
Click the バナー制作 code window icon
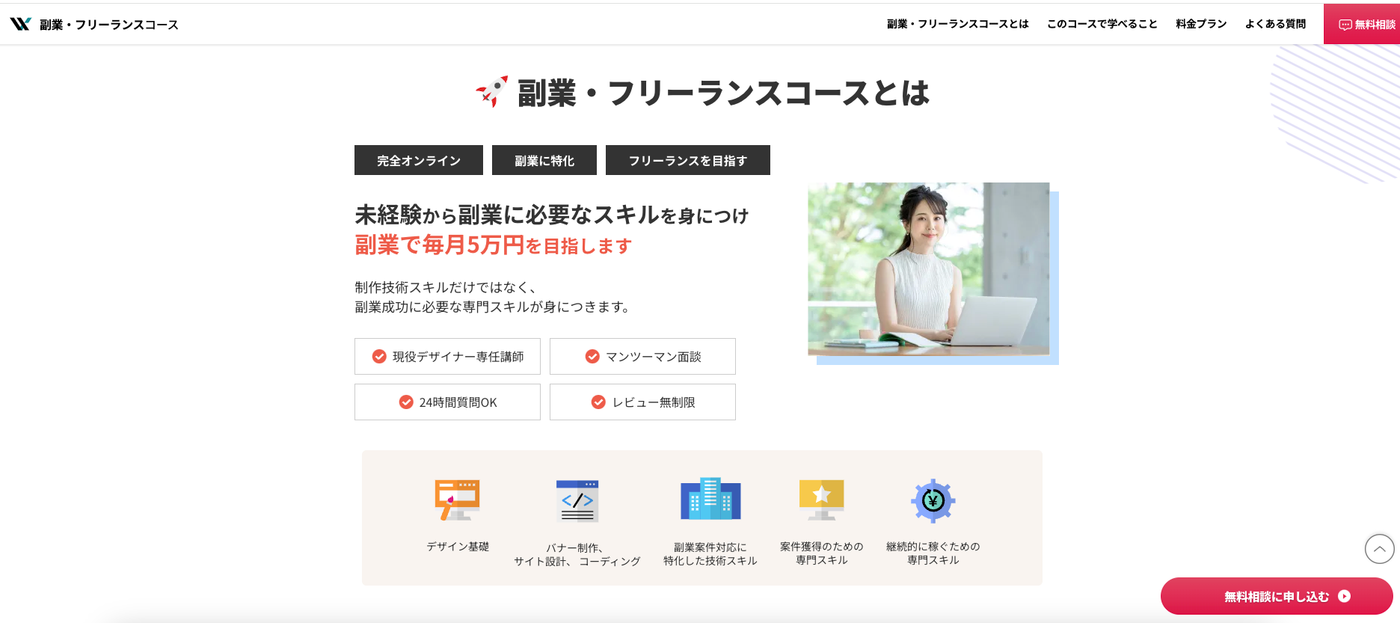tap(577, 501)
